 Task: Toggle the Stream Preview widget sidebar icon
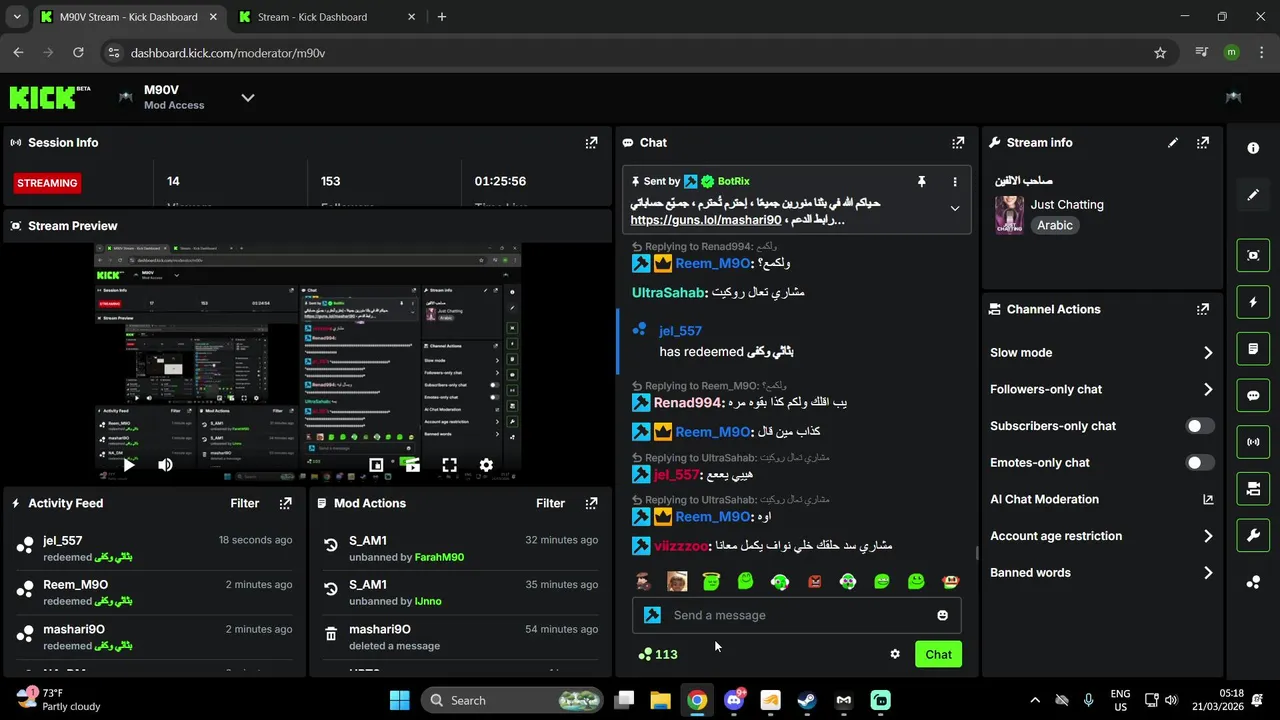pos(1253,255)
